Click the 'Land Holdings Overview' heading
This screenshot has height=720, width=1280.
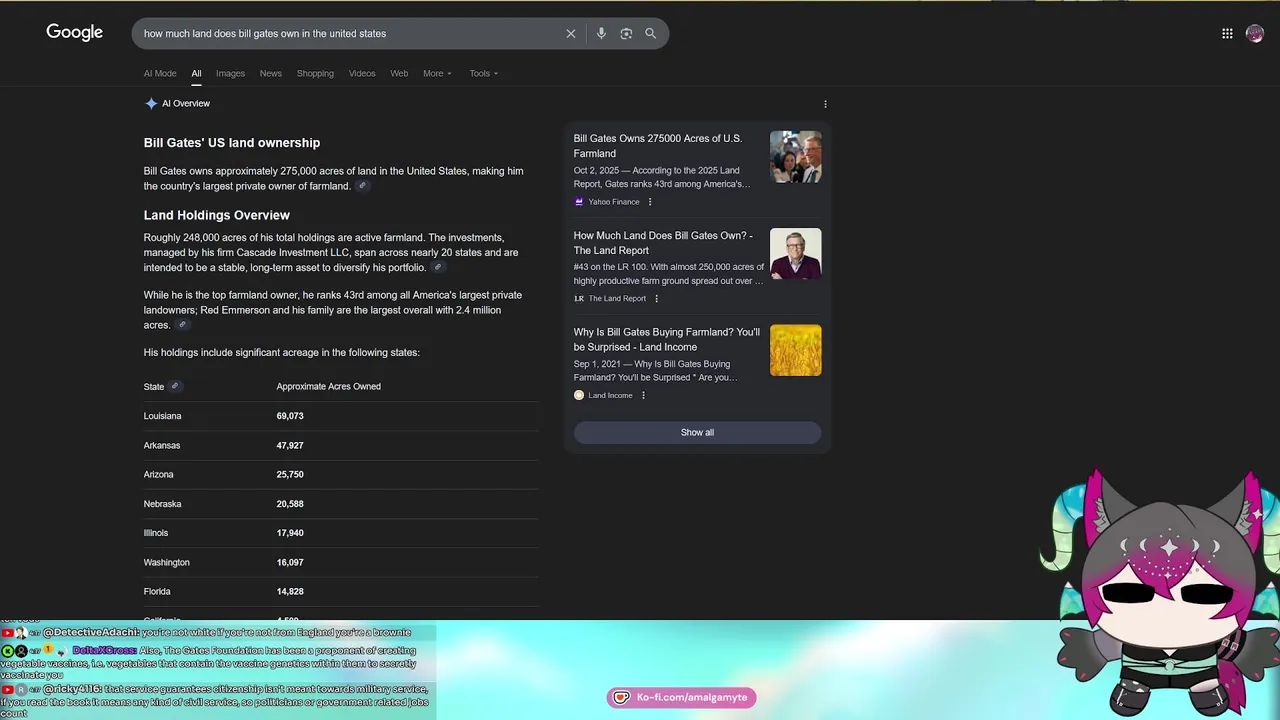tap(216, 215)
